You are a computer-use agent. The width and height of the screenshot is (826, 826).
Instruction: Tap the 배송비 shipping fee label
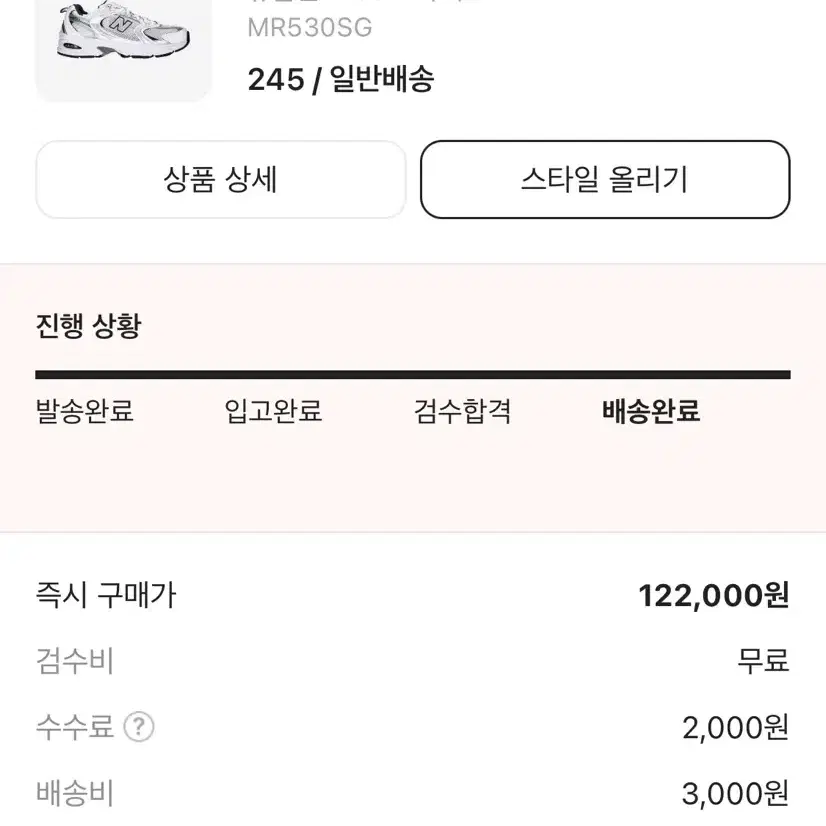point(74,793)
